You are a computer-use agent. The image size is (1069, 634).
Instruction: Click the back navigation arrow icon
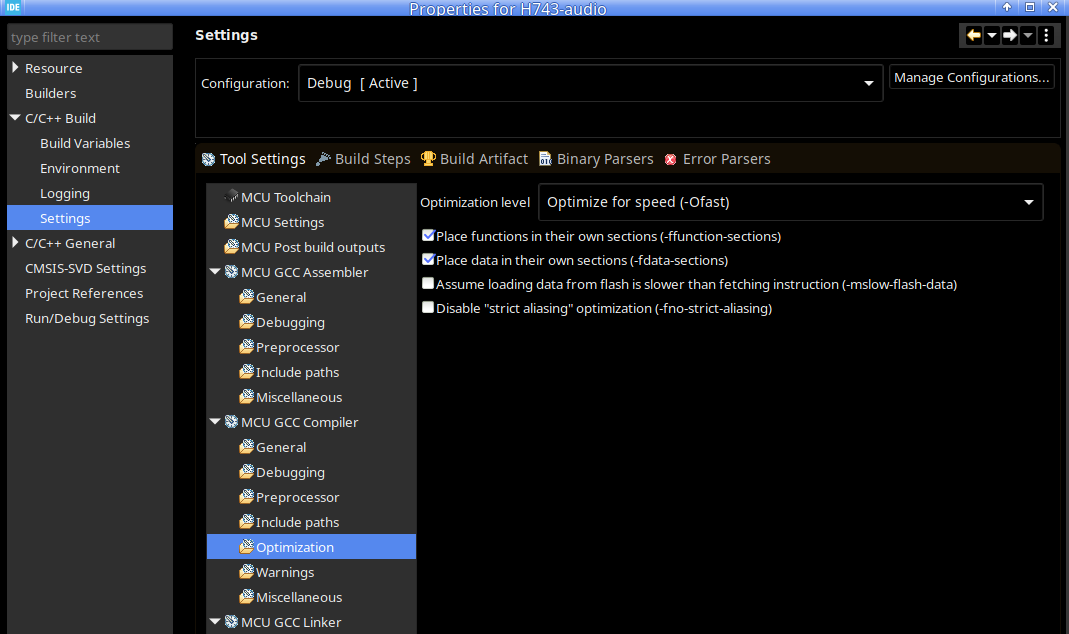(x=973, y=35)
